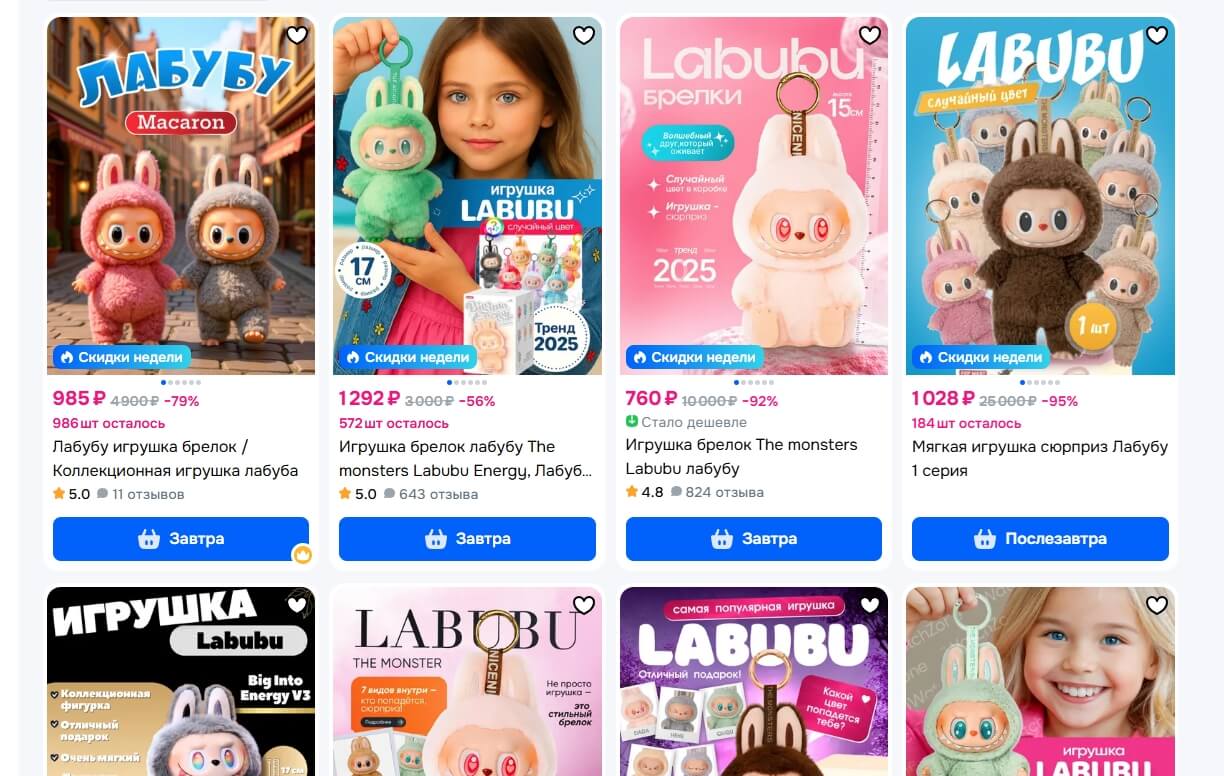The image size is (1224, 776).
Task: Toggle heart on the 760 ₽ Labubu брелки card
Action: tap(870, 35)
